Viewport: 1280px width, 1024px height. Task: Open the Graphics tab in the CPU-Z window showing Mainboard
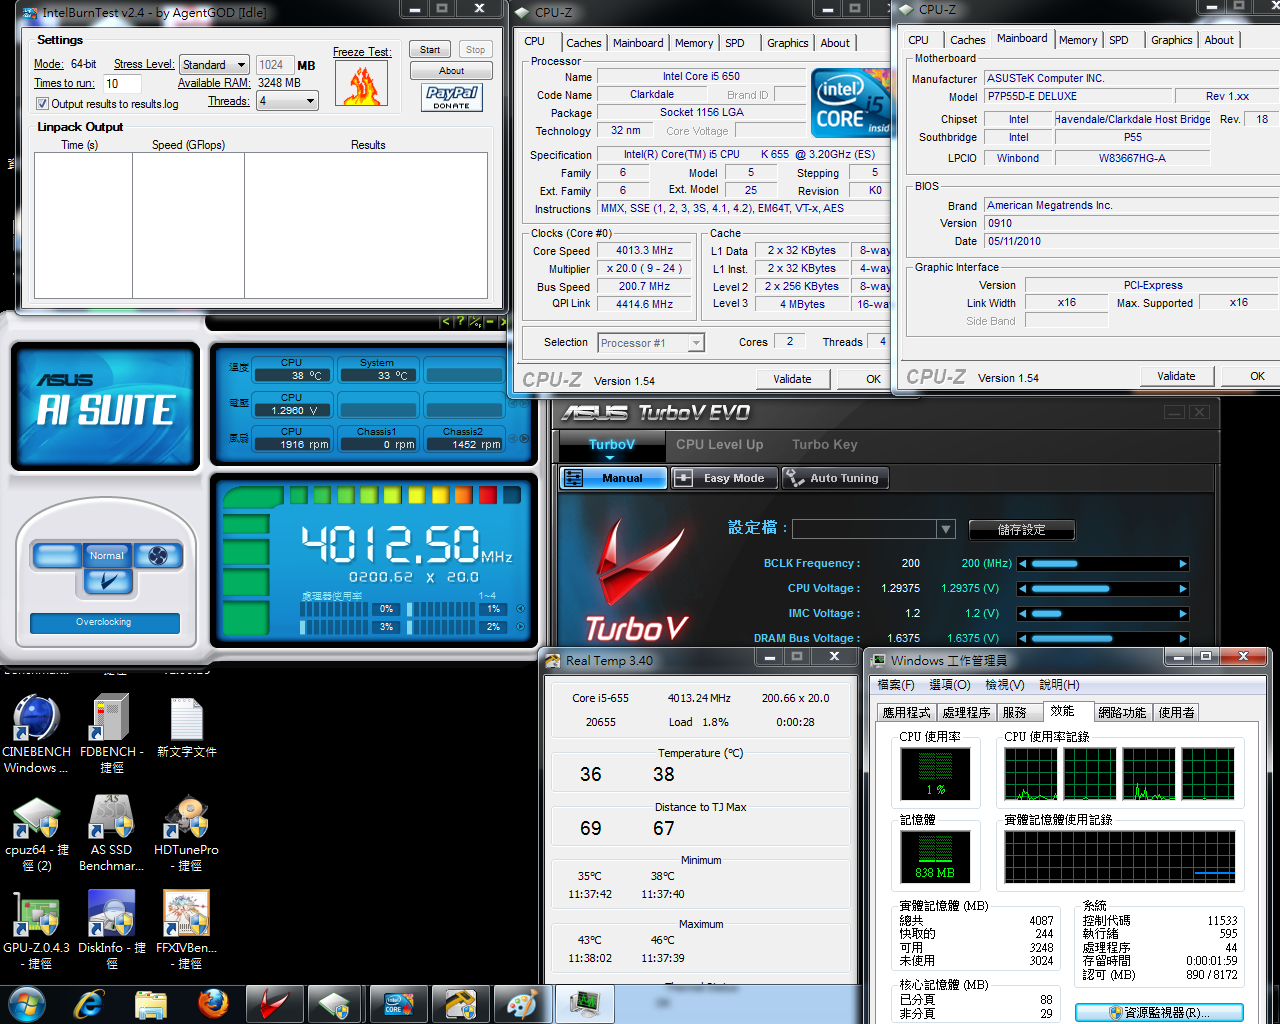point(1171,40)
